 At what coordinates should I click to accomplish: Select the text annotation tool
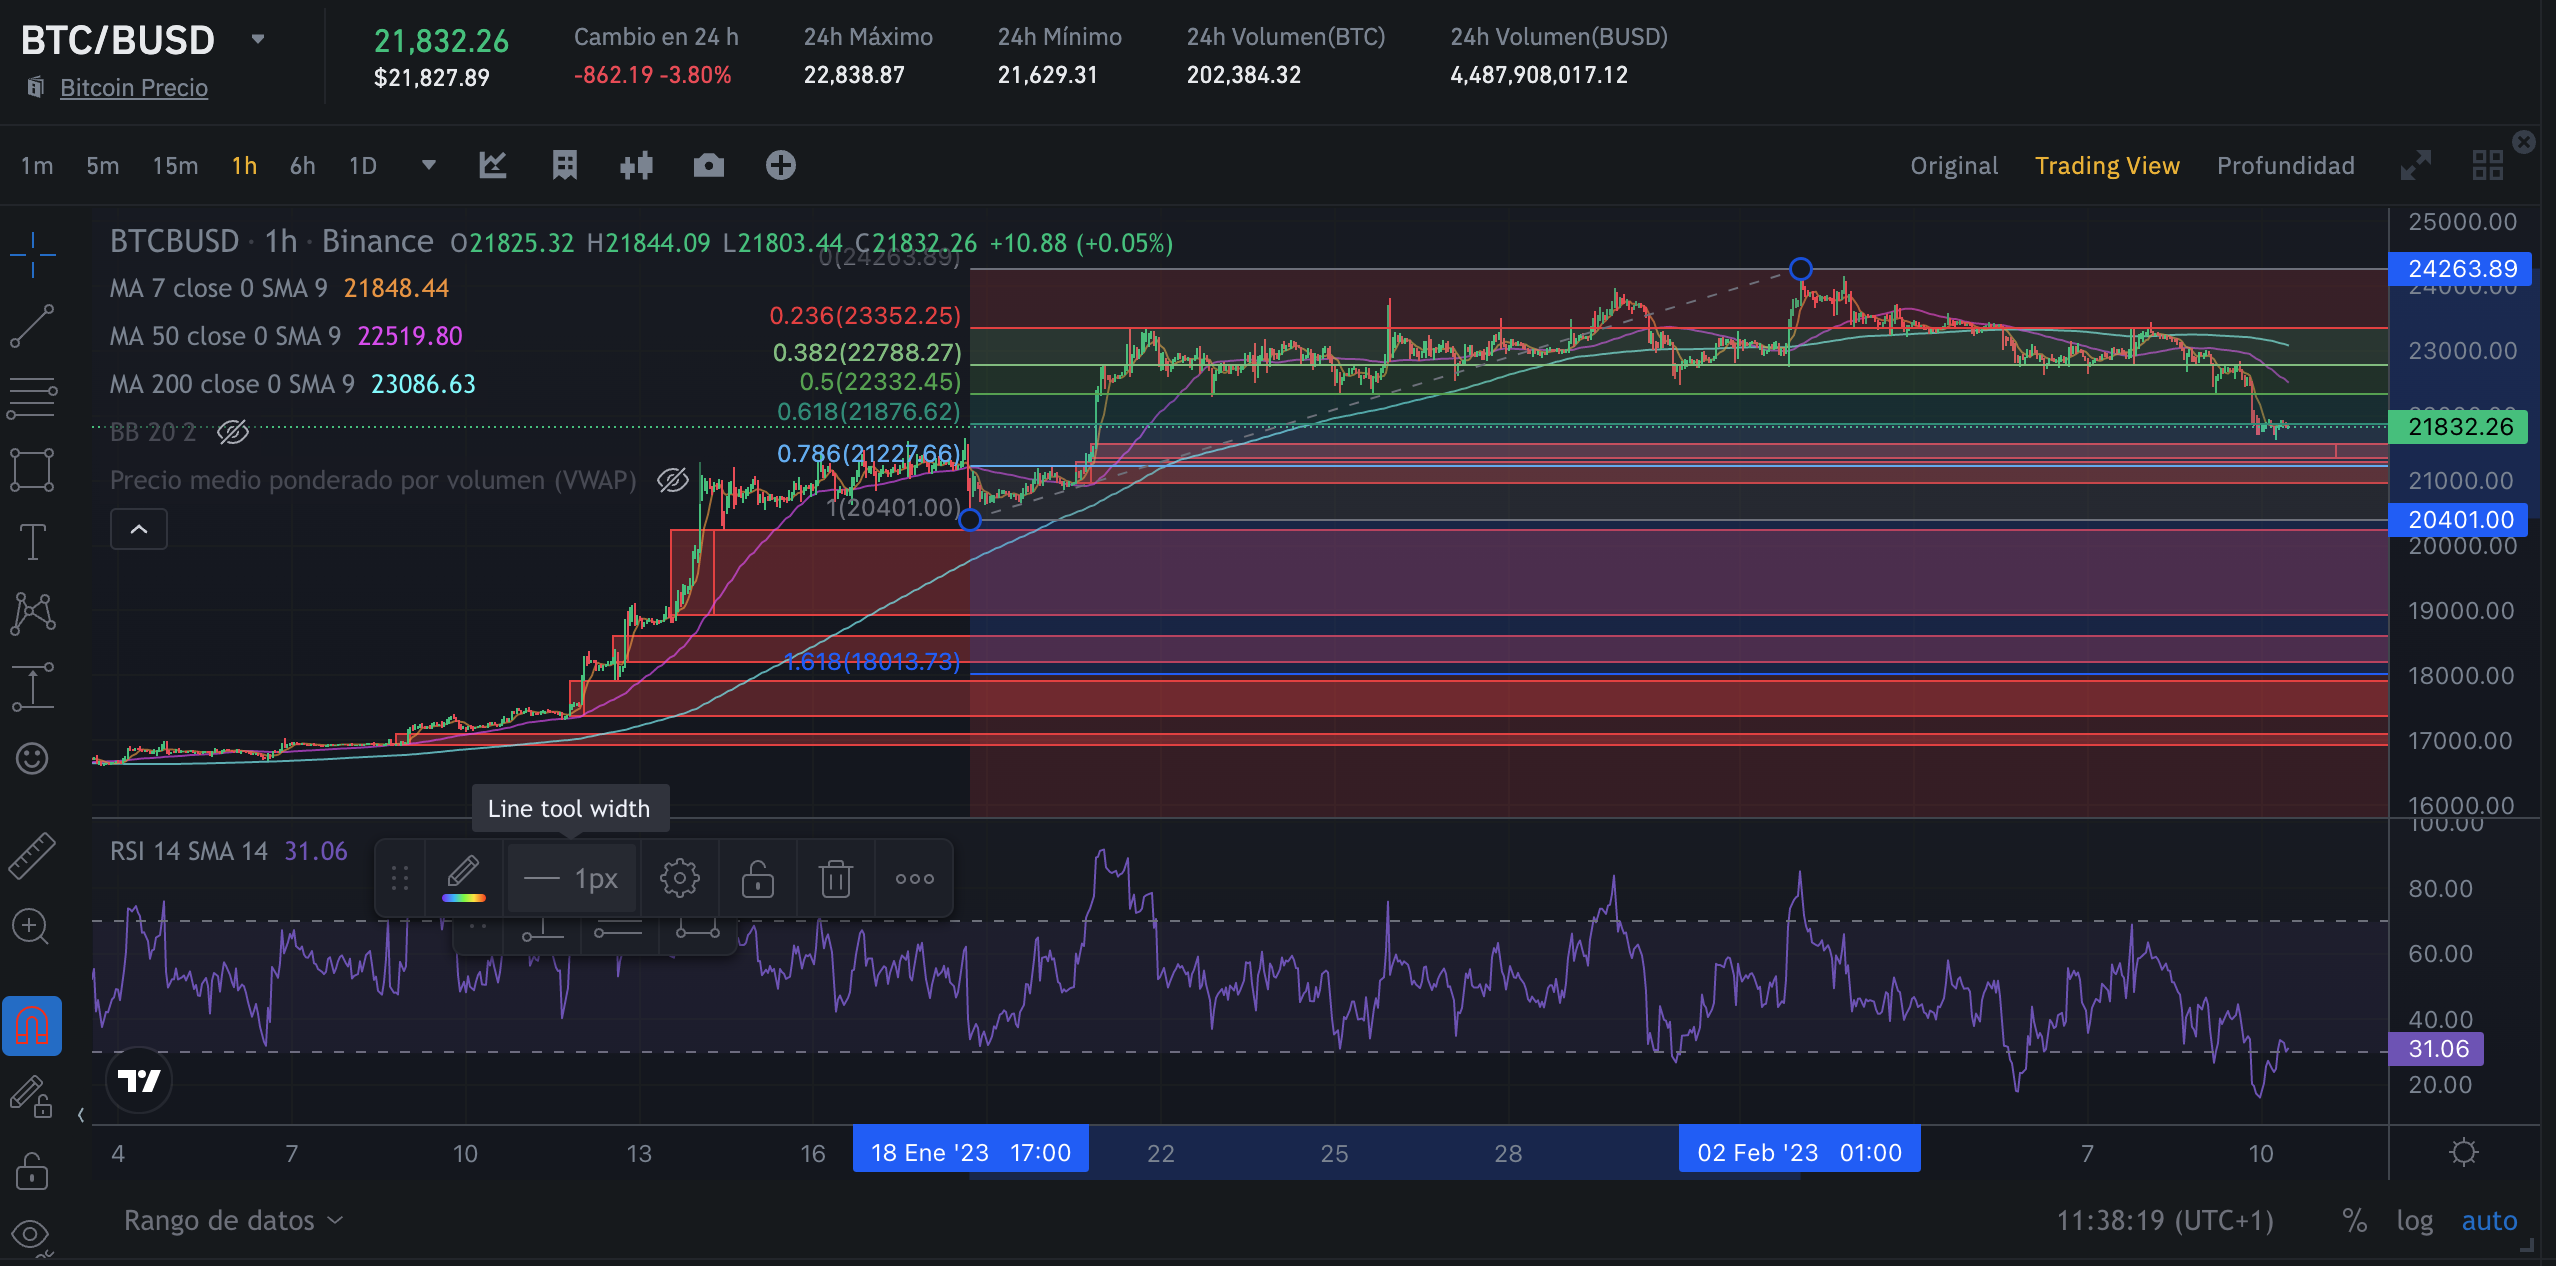pos(32,542)
